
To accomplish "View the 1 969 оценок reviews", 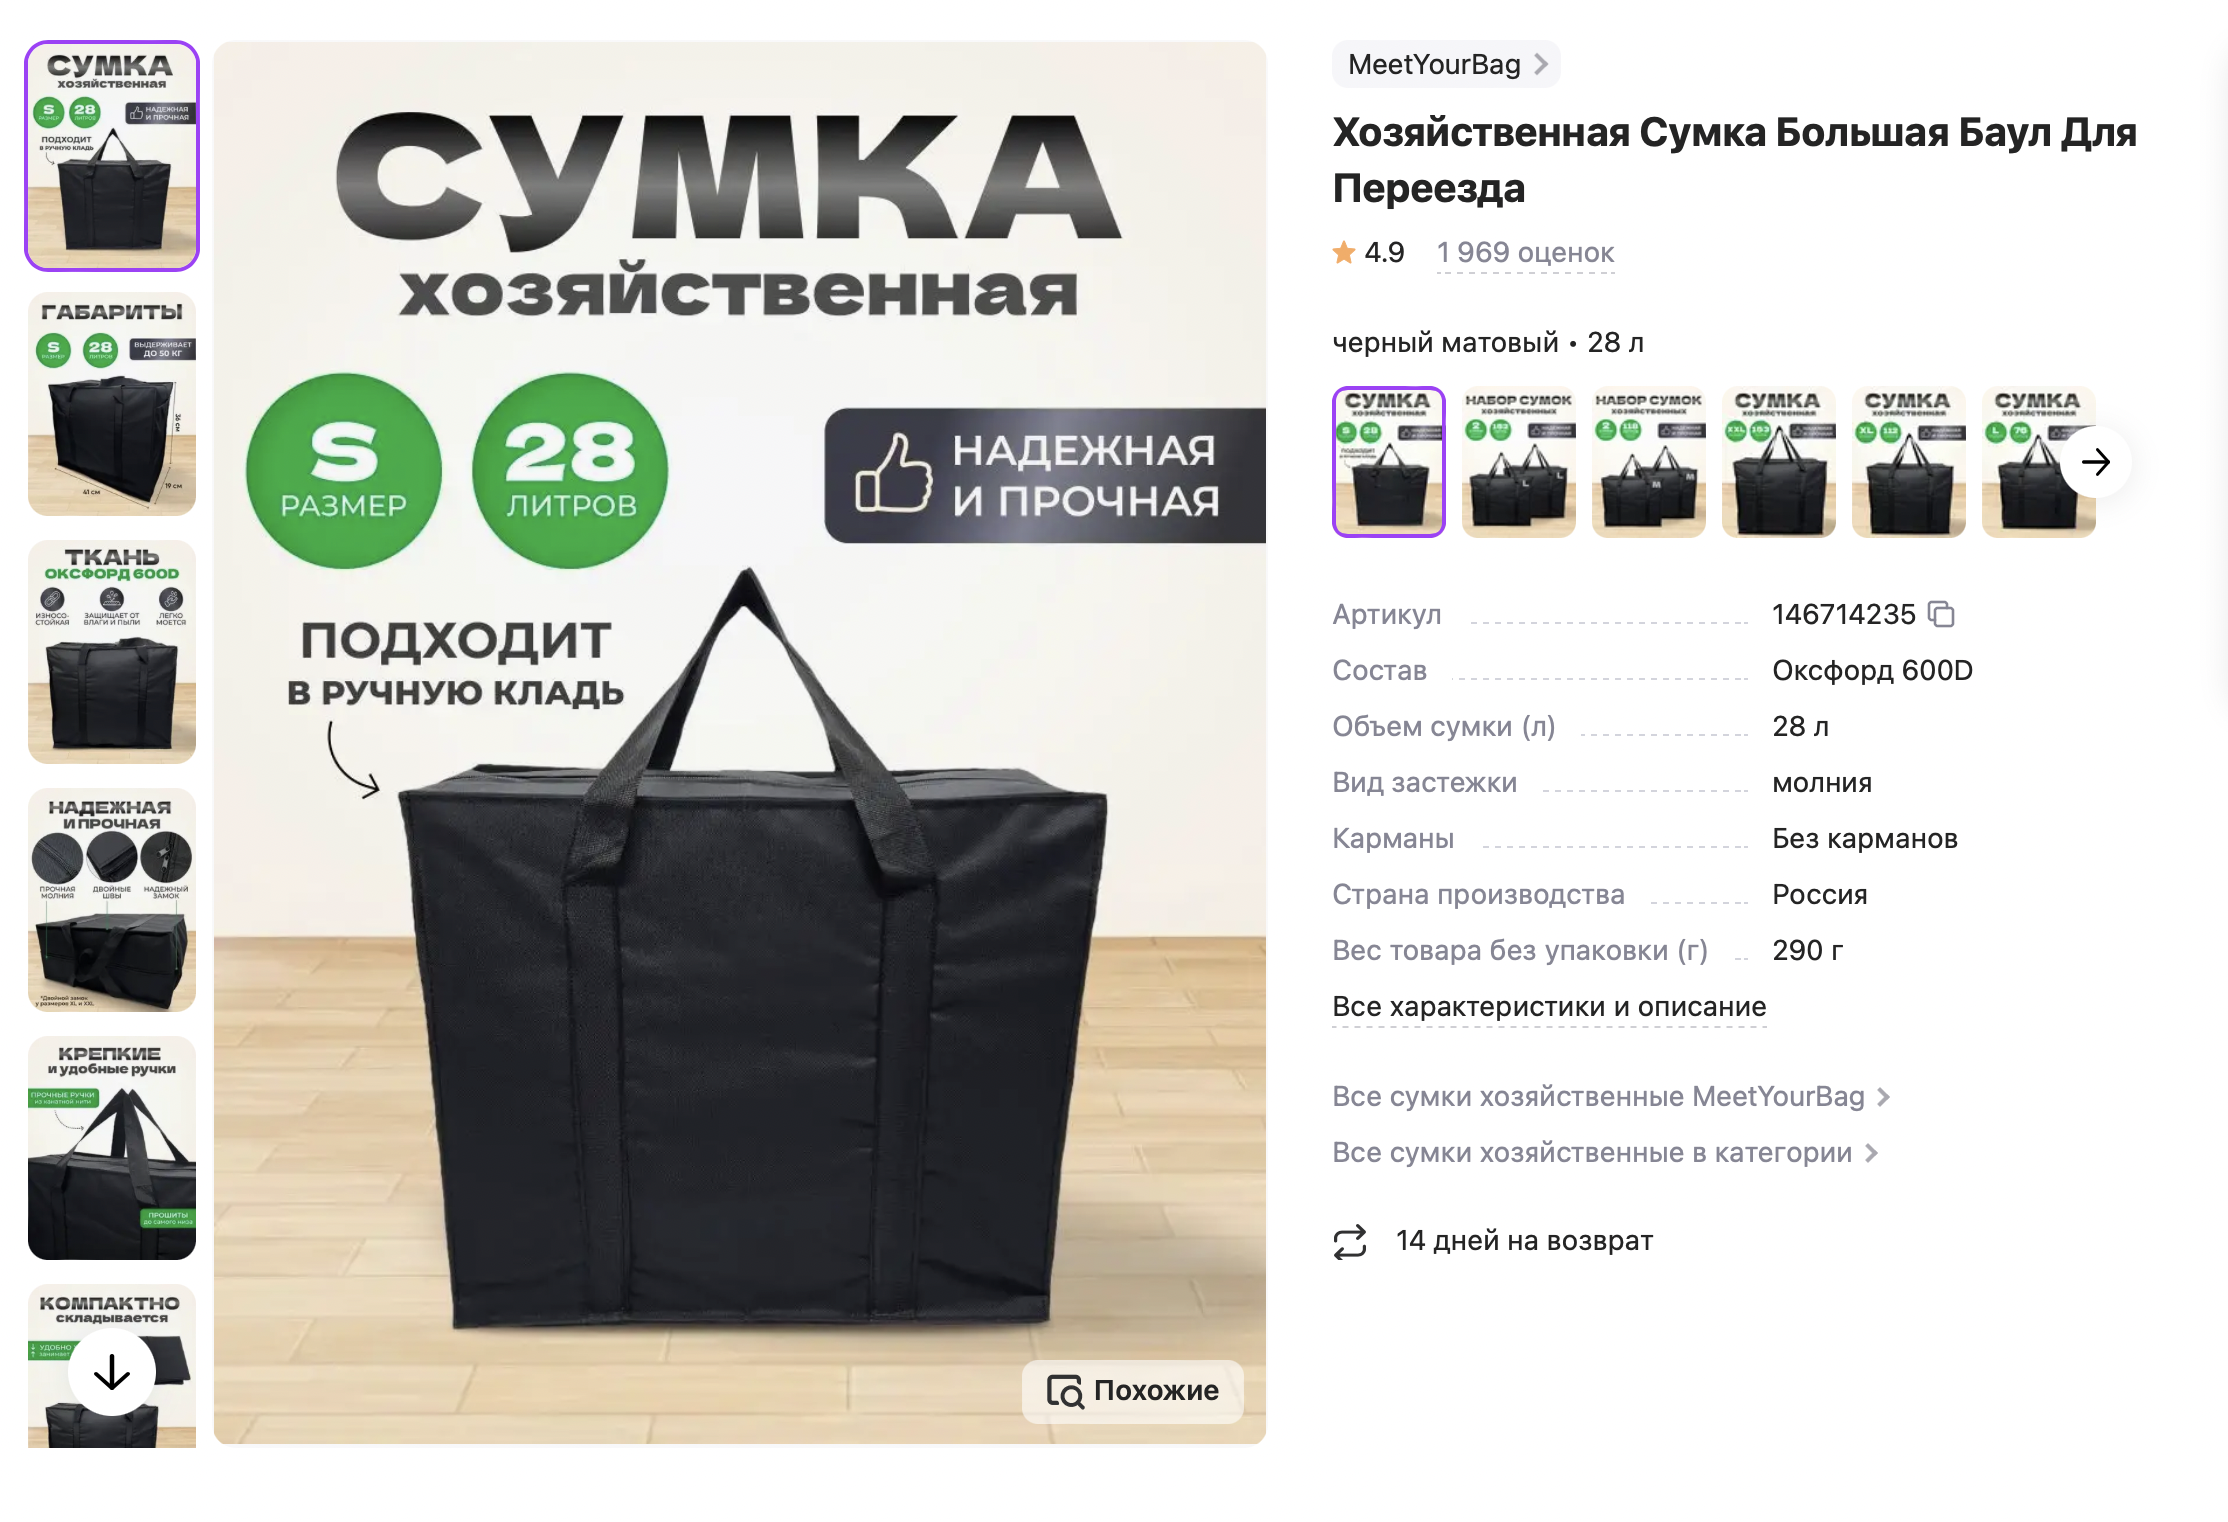I will (1525, 253).
